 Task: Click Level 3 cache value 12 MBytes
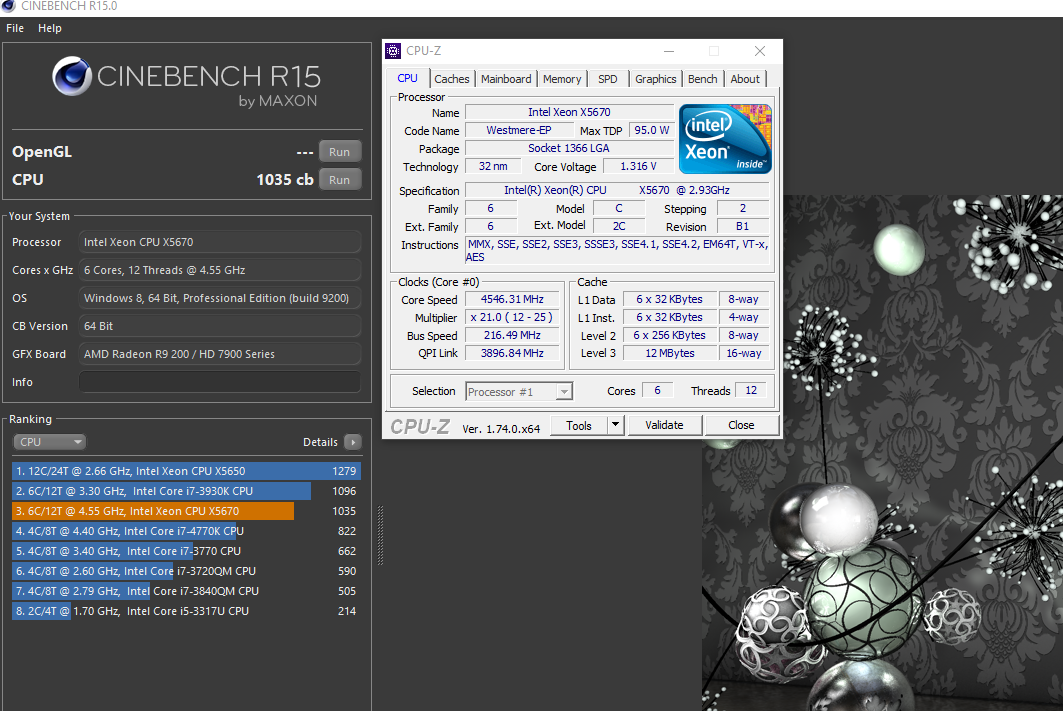pos(670,353)
